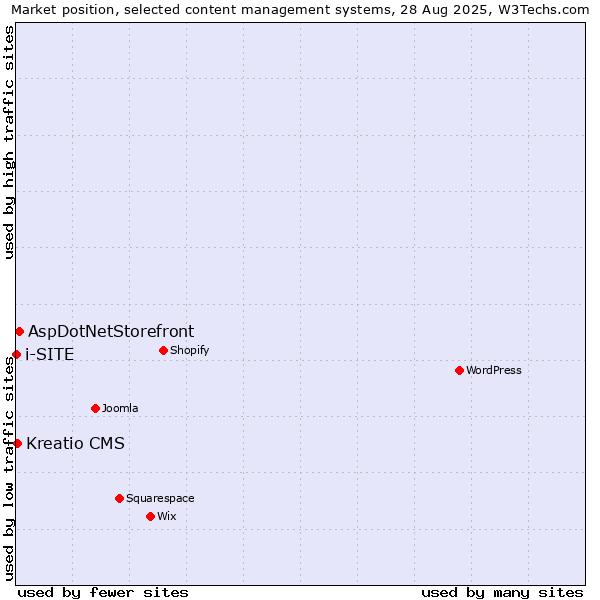Select the WordPress label text

pyautogui.click(x=494, y=370)
